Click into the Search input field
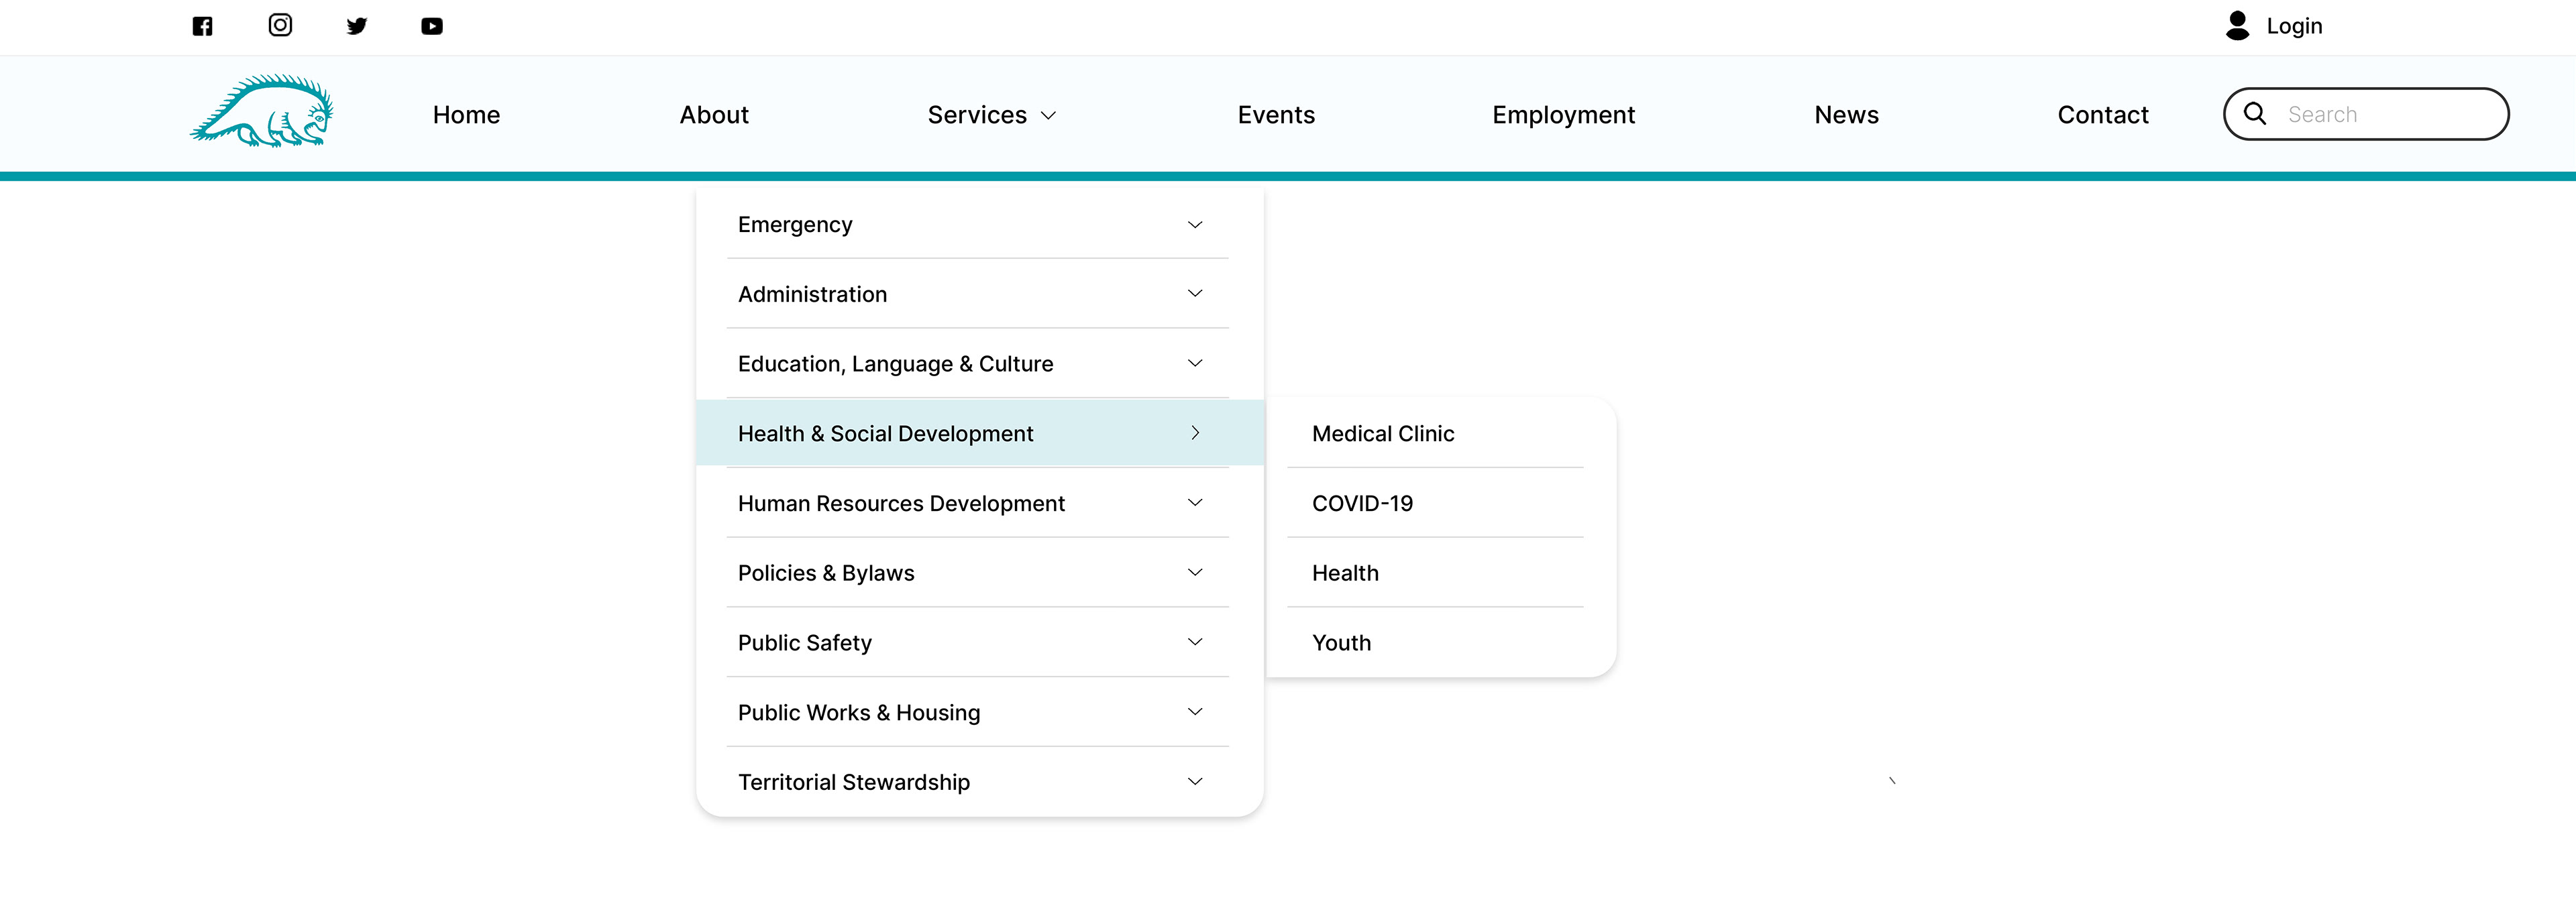Image resolution: width=2576 pixels, height=924 pixels. click(2385, 115)
